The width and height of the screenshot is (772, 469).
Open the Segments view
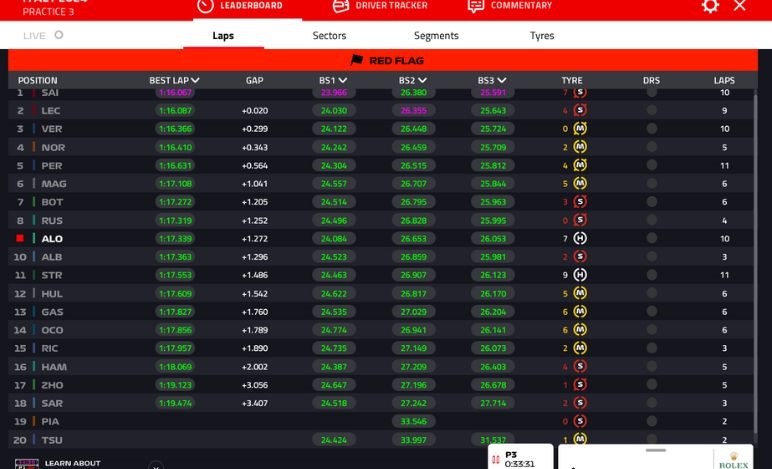click(436, 36)
